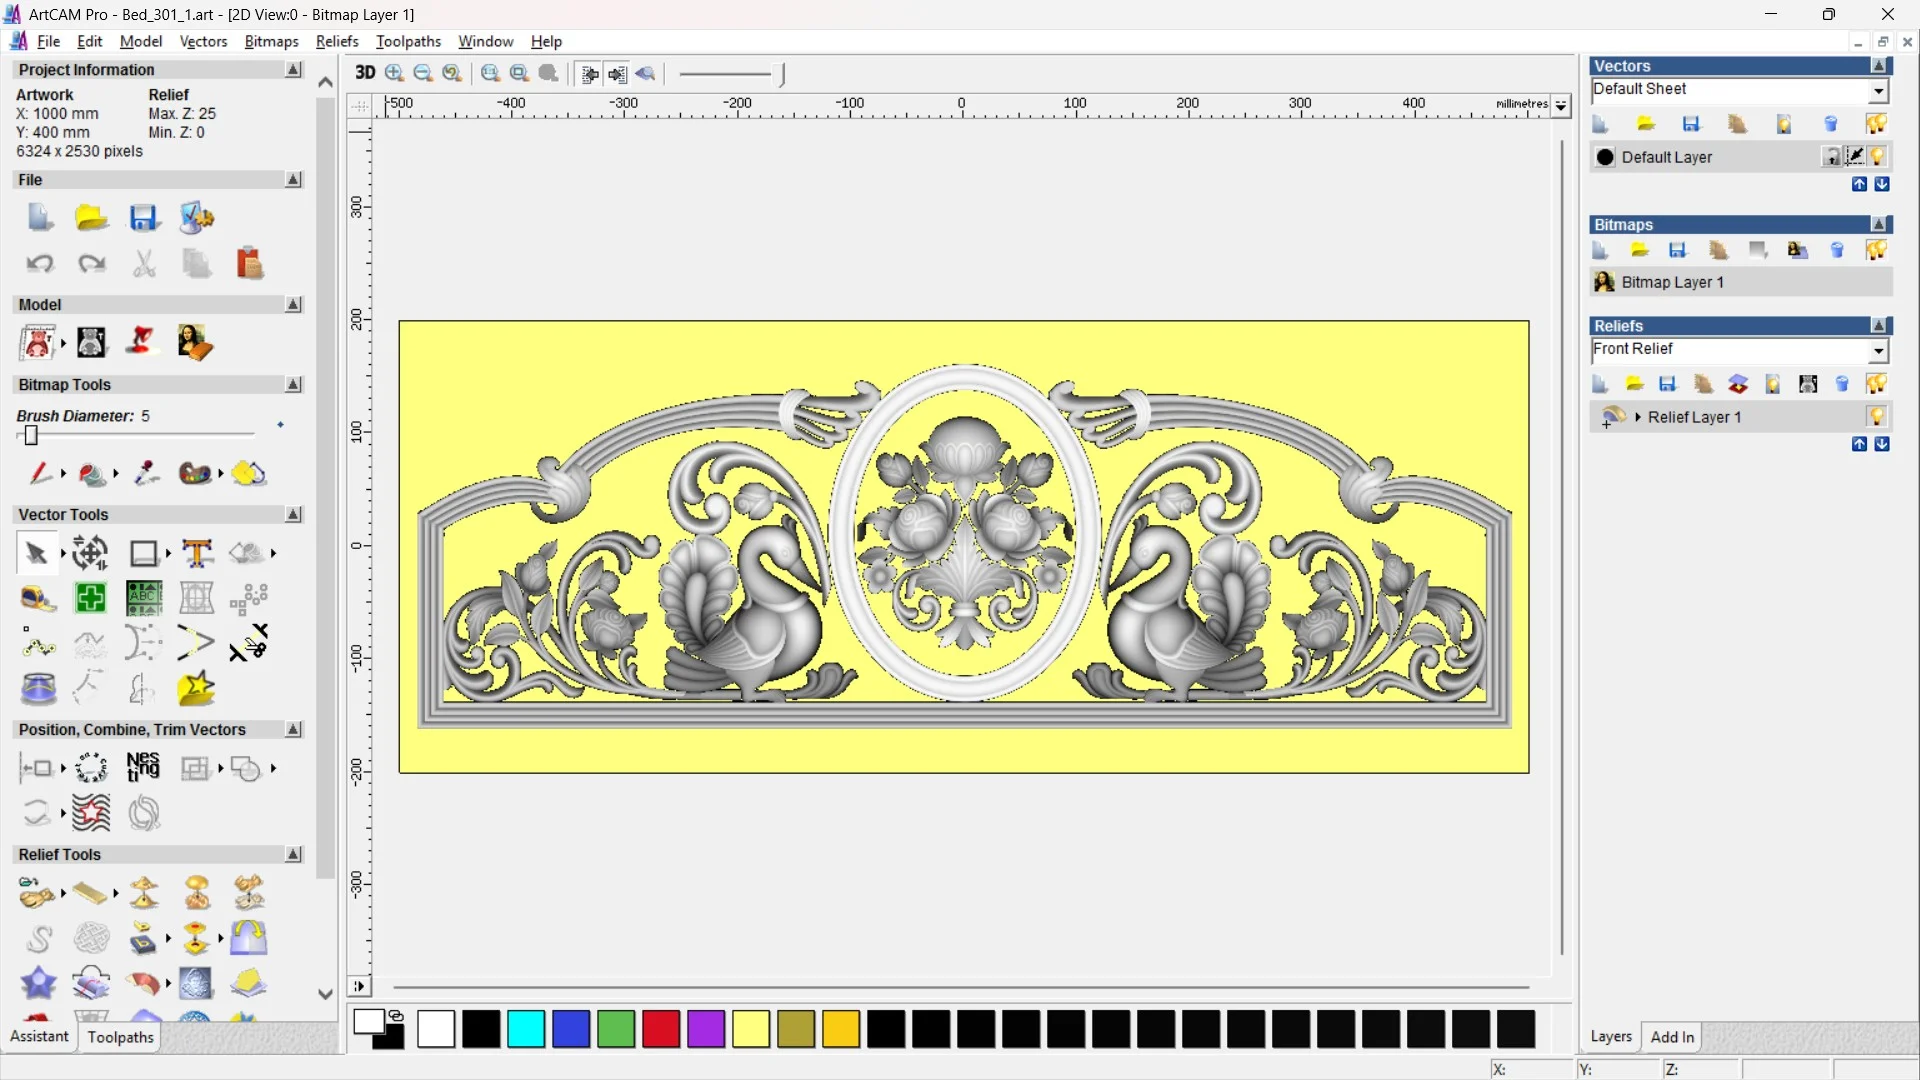Viewport: 1920px width, 1080px height.
Task: Select the cyan color swatch
Action: 526,1029
